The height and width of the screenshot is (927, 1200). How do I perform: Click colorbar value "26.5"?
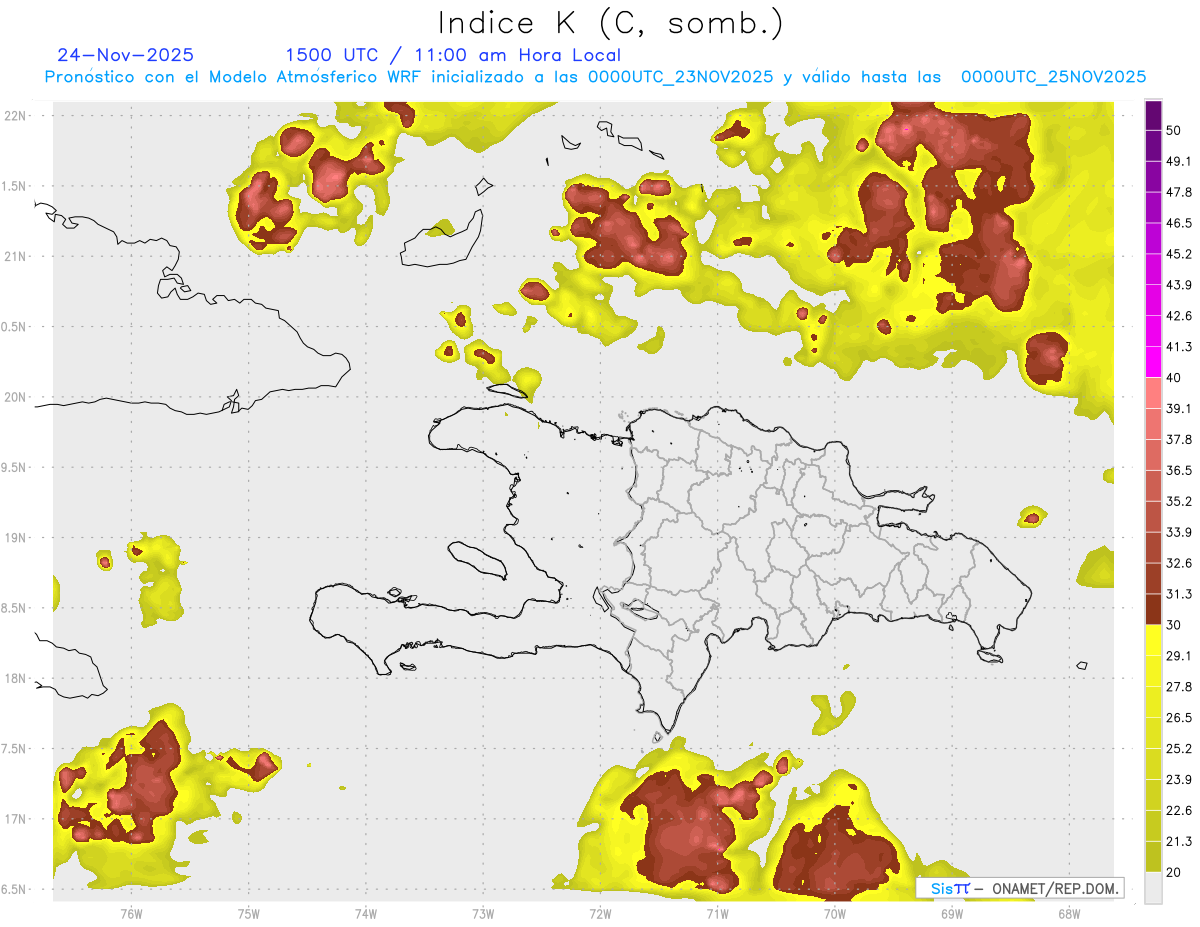1178,717
